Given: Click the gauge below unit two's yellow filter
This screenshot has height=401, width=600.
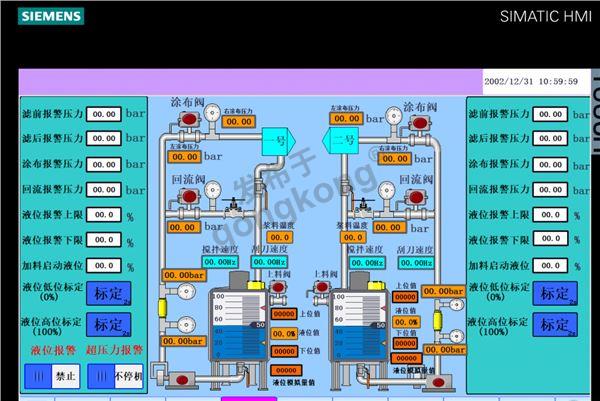Looking at the screenshot, I should click(457, 336).
